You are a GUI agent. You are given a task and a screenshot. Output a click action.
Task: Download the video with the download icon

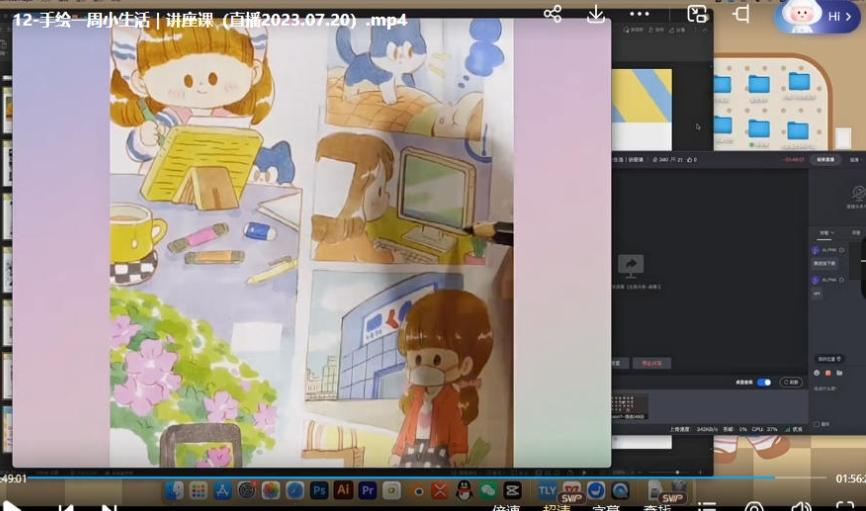tap(596, 14)
